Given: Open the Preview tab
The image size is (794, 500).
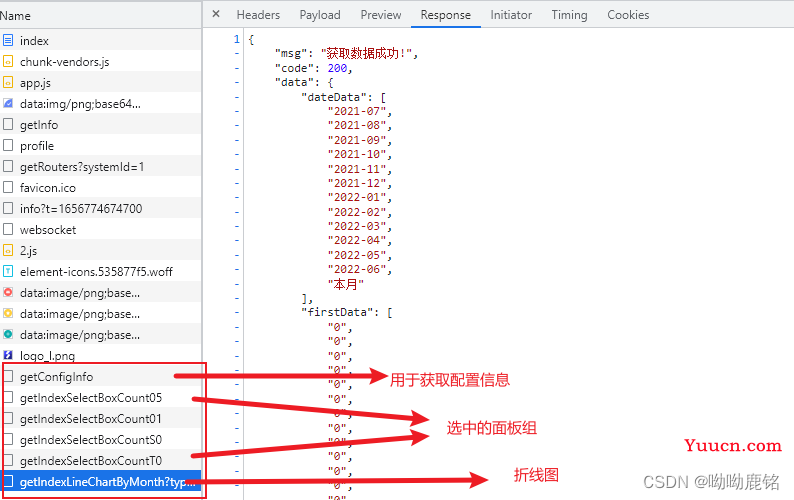Looking at the screenshot, I should tap(381, 15).
